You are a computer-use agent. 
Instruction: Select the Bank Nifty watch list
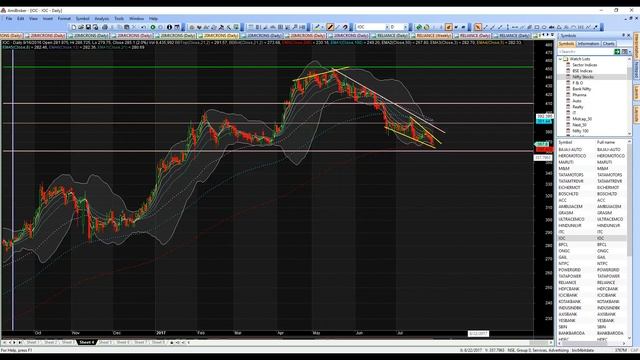(x=582, y=89)
